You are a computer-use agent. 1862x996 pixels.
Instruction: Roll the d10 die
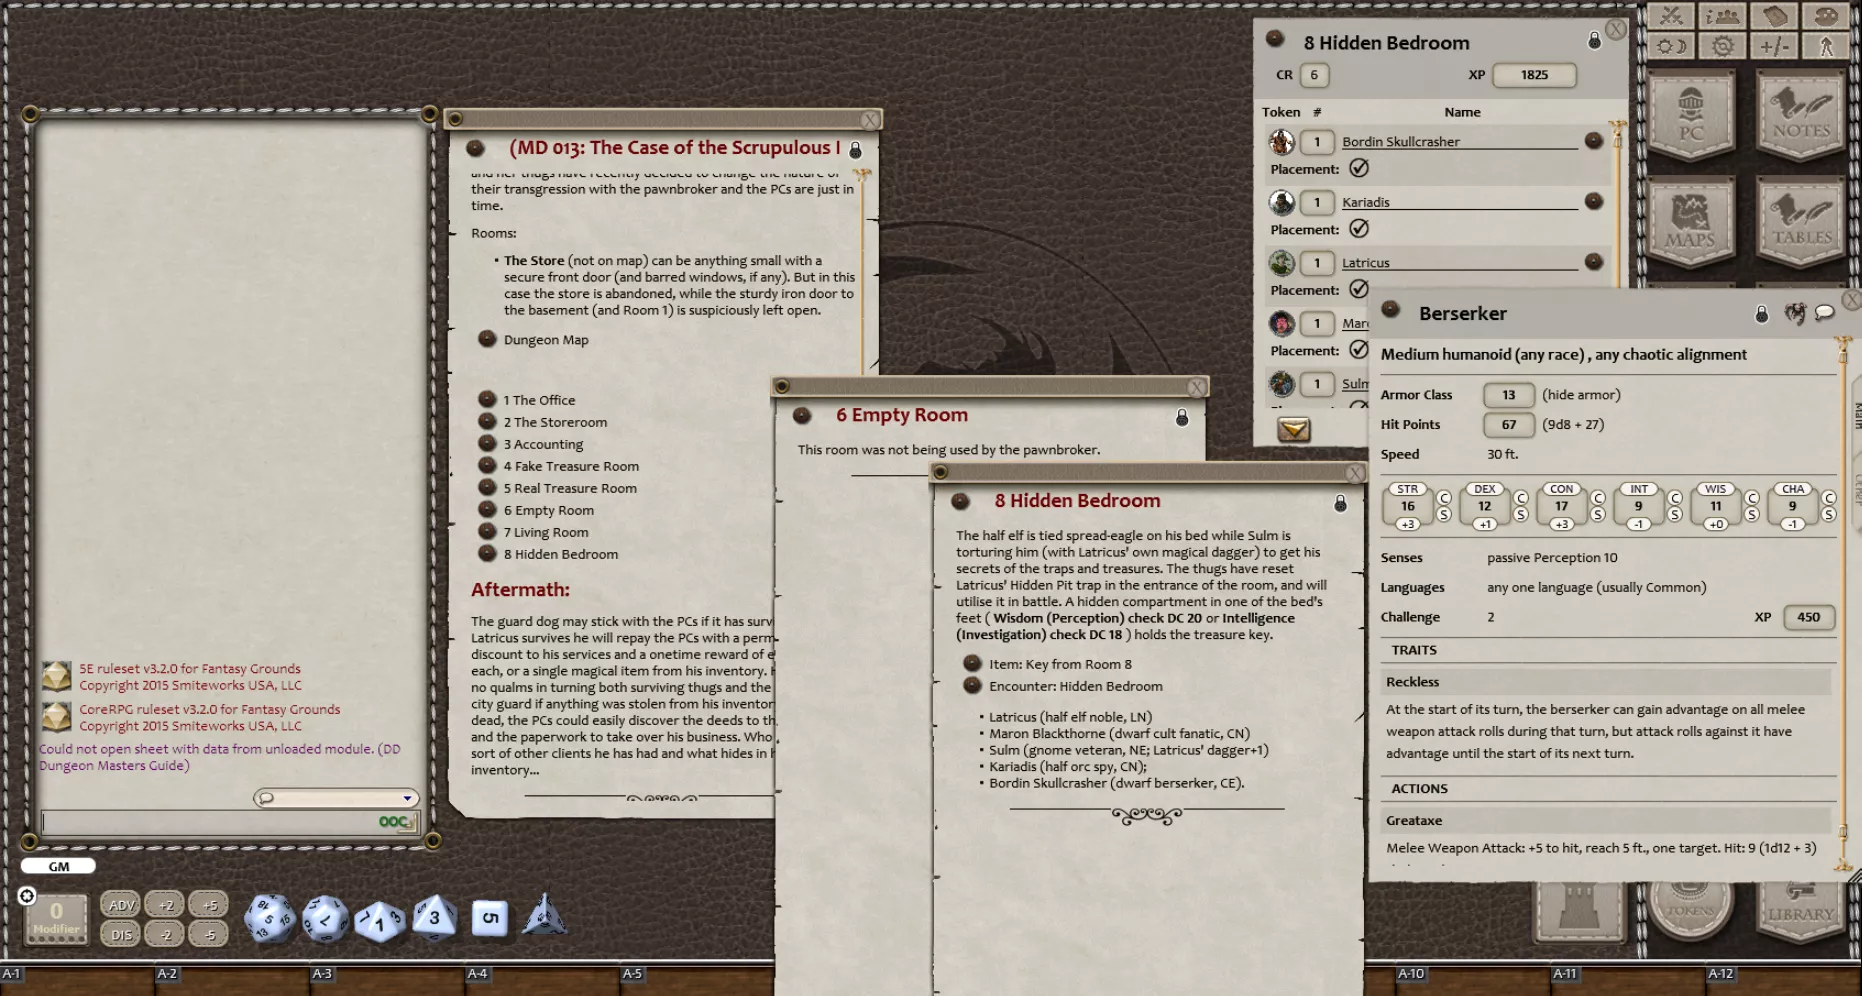tap(380, 920)
